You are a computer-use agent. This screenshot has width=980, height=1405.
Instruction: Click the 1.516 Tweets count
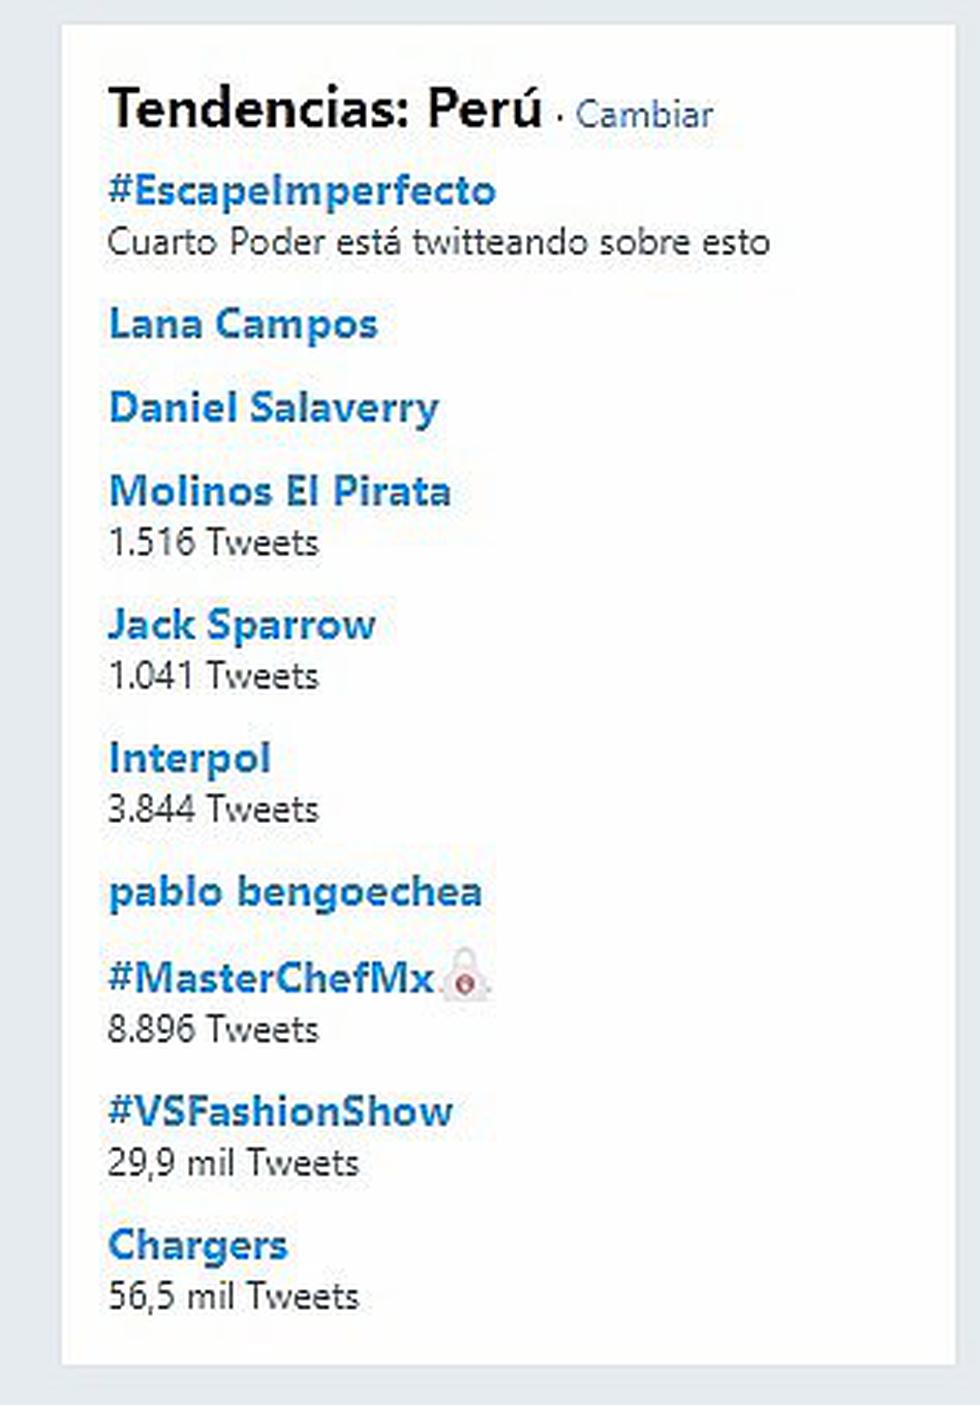213,542
